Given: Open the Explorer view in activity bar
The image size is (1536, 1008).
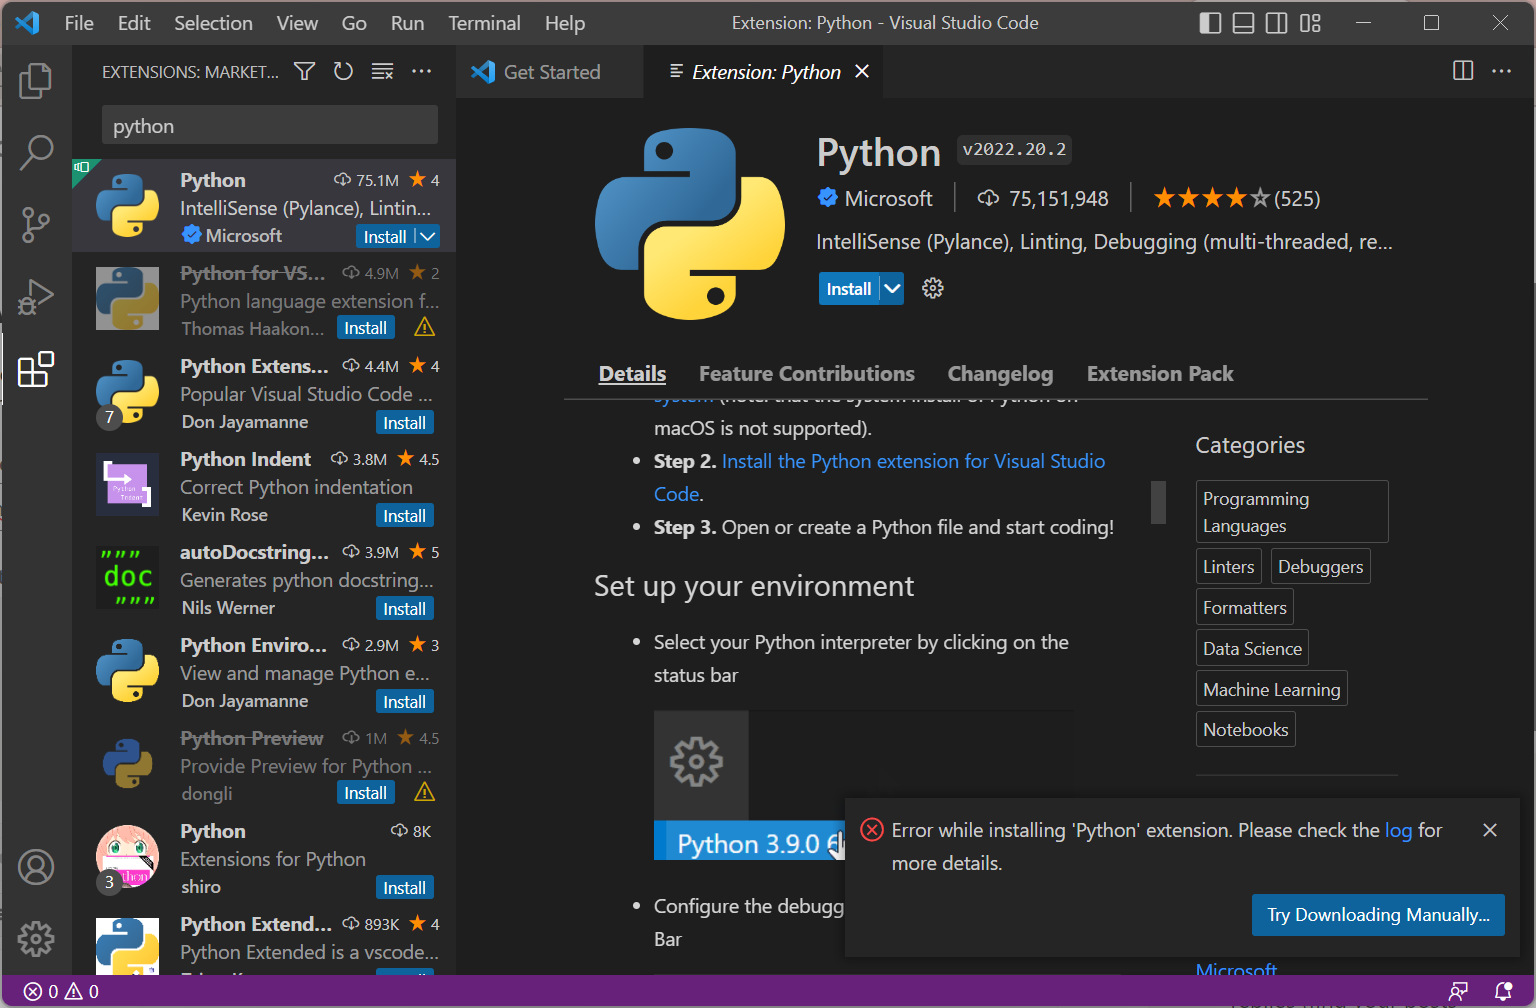Looking at the screenshot, I should point(36,81).
